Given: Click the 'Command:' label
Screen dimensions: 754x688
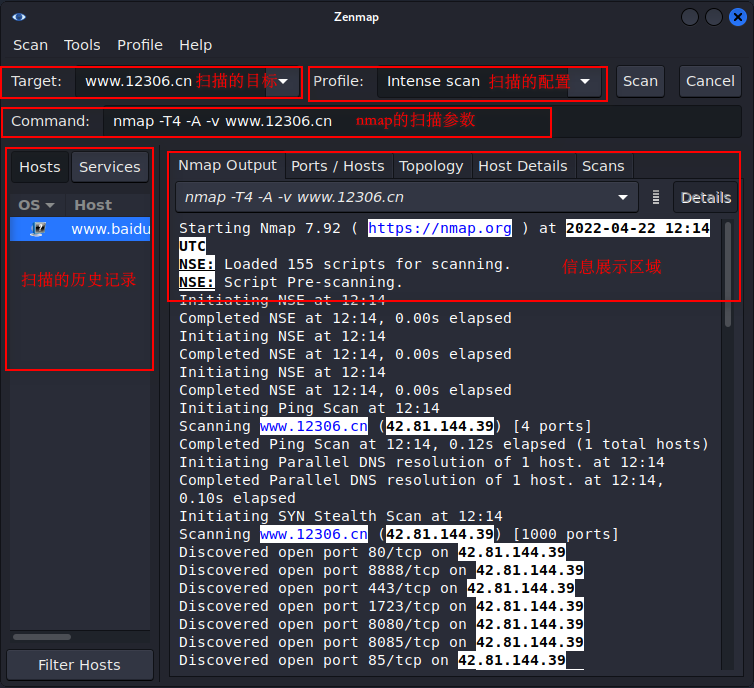Looking at the screenshot, I should (50, 121).
